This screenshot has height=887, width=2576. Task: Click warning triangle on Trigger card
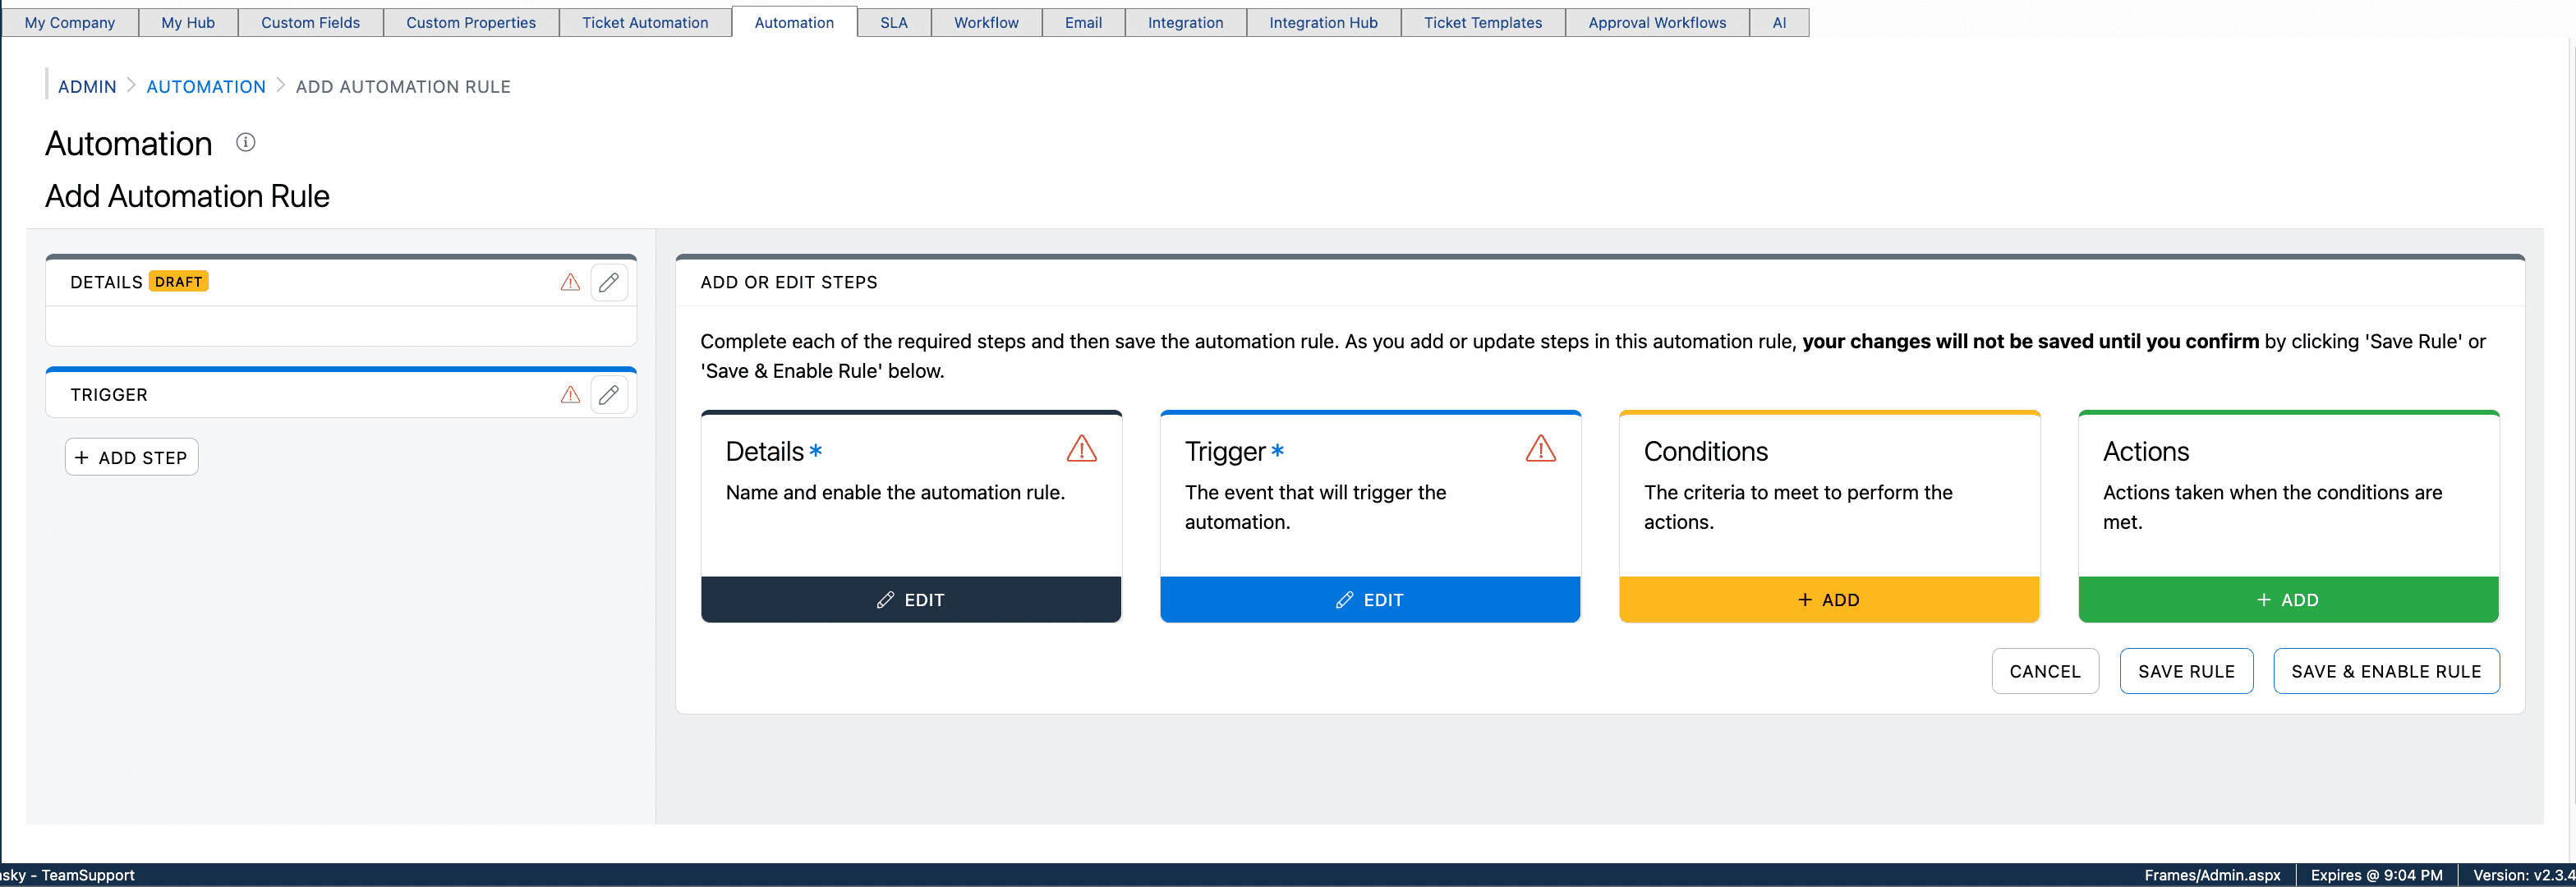(x=1540, y=448)
